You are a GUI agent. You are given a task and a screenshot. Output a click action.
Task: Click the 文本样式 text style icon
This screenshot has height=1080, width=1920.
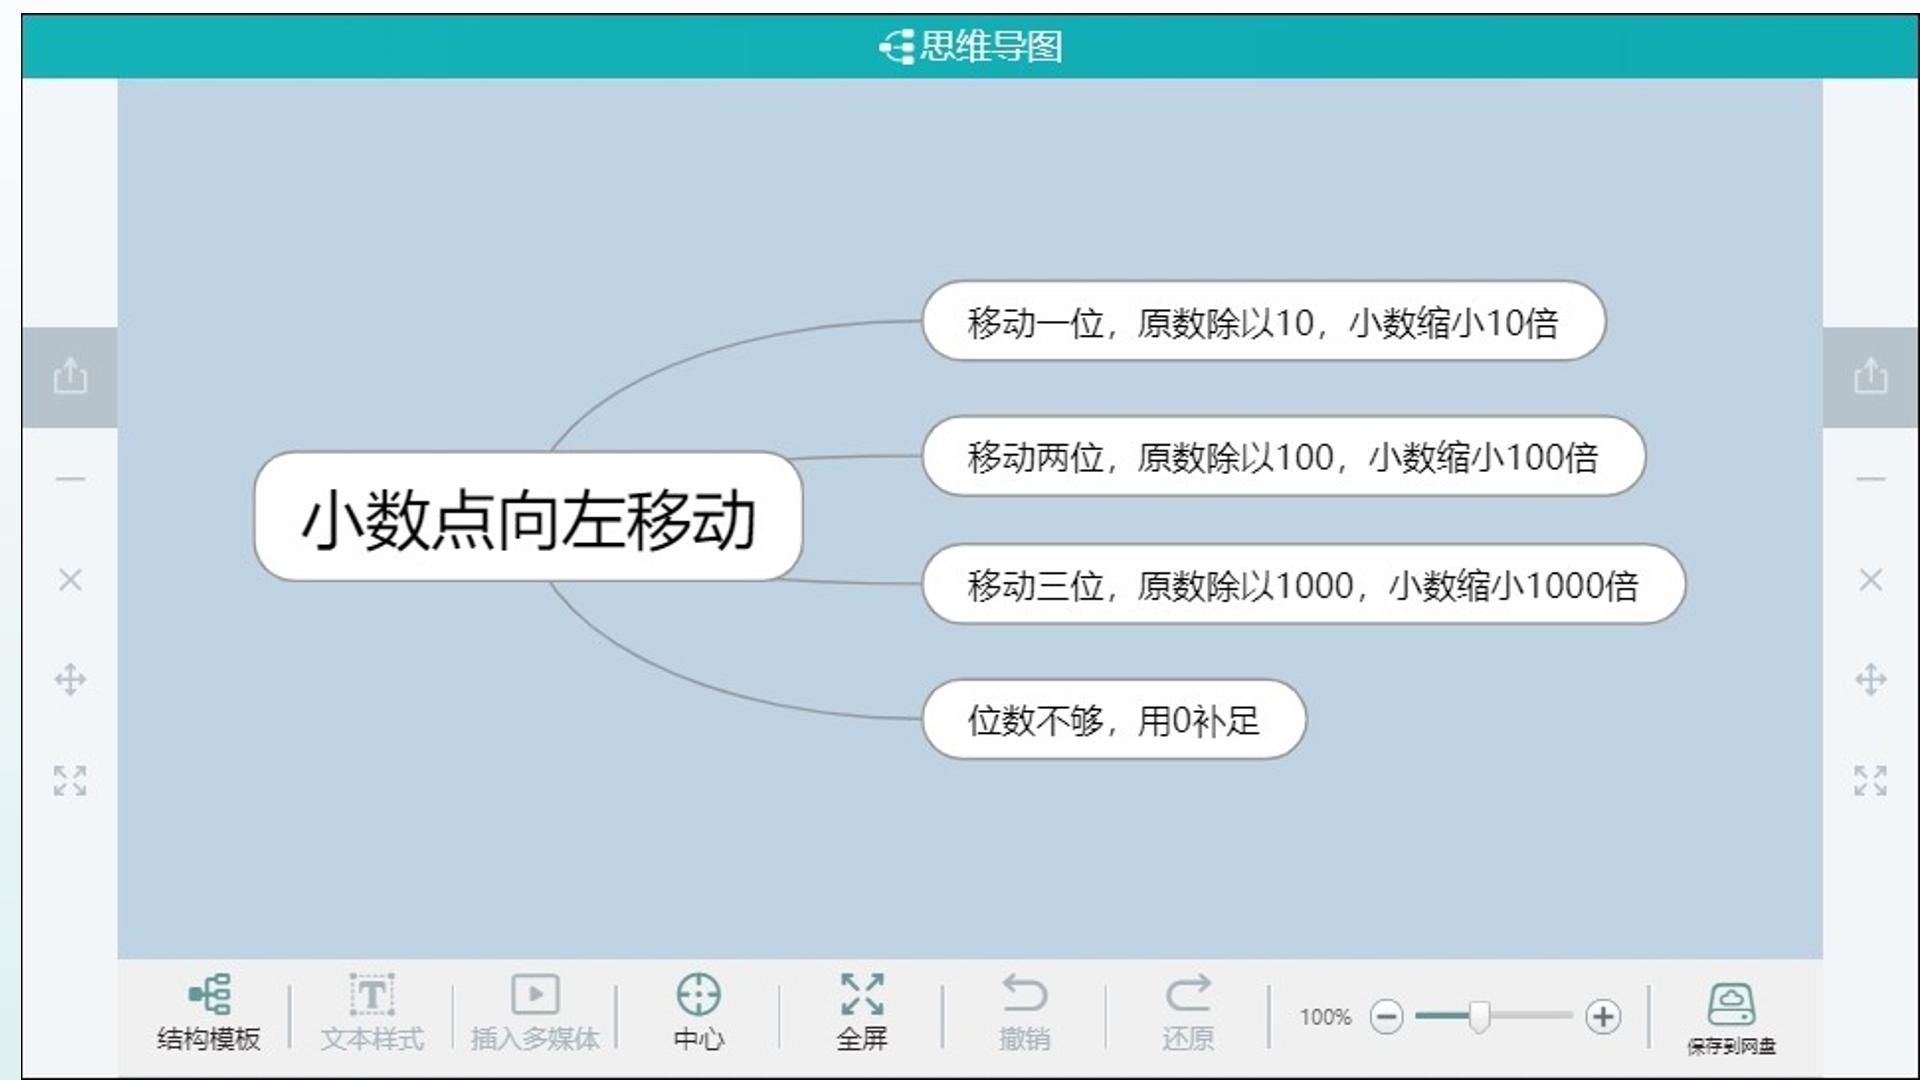click(x=372, y=1012)
